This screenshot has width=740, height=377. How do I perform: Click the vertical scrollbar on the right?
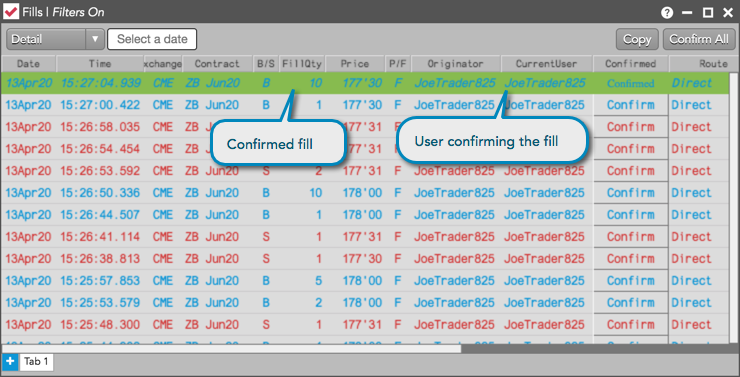[734, 208]
